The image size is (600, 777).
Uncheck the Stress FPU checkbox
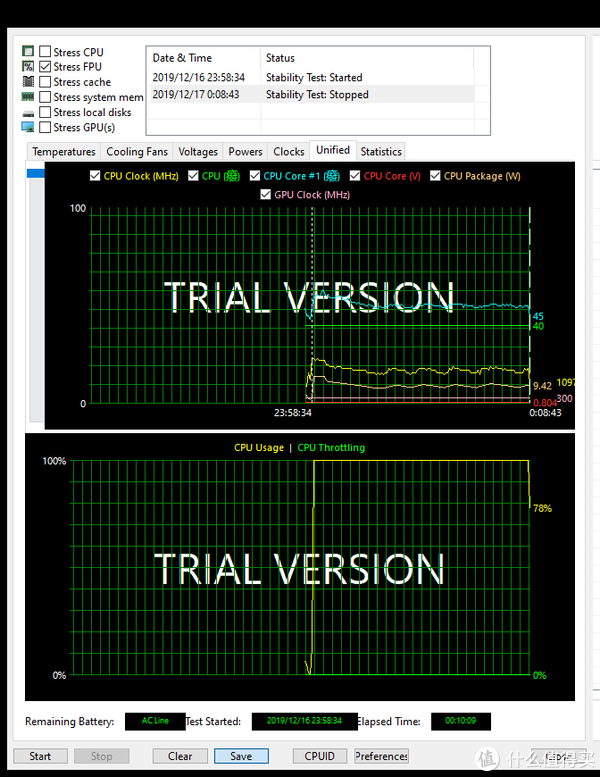point(45,66)
